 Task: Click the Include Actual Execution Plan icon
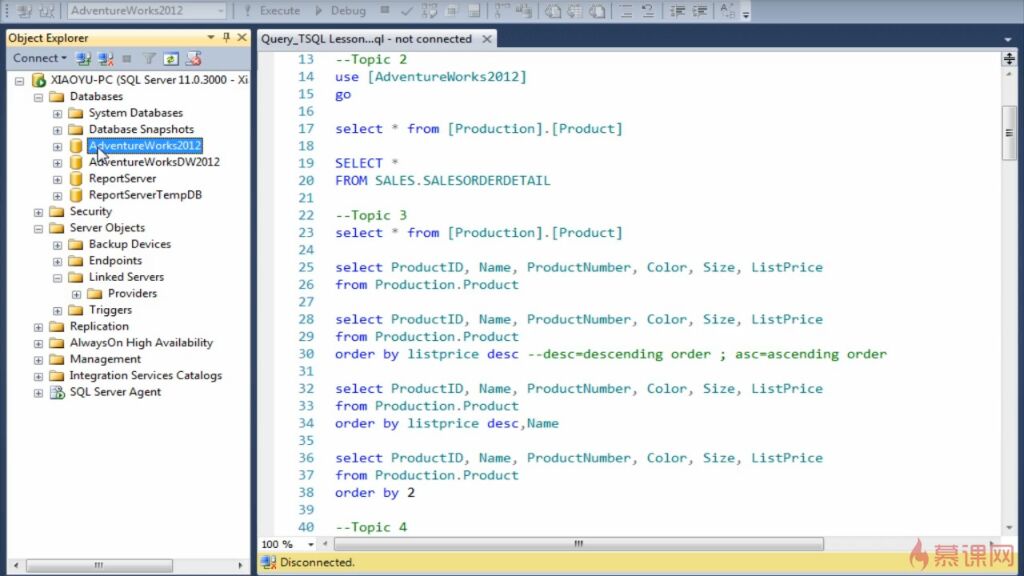[x=502, y=10]
